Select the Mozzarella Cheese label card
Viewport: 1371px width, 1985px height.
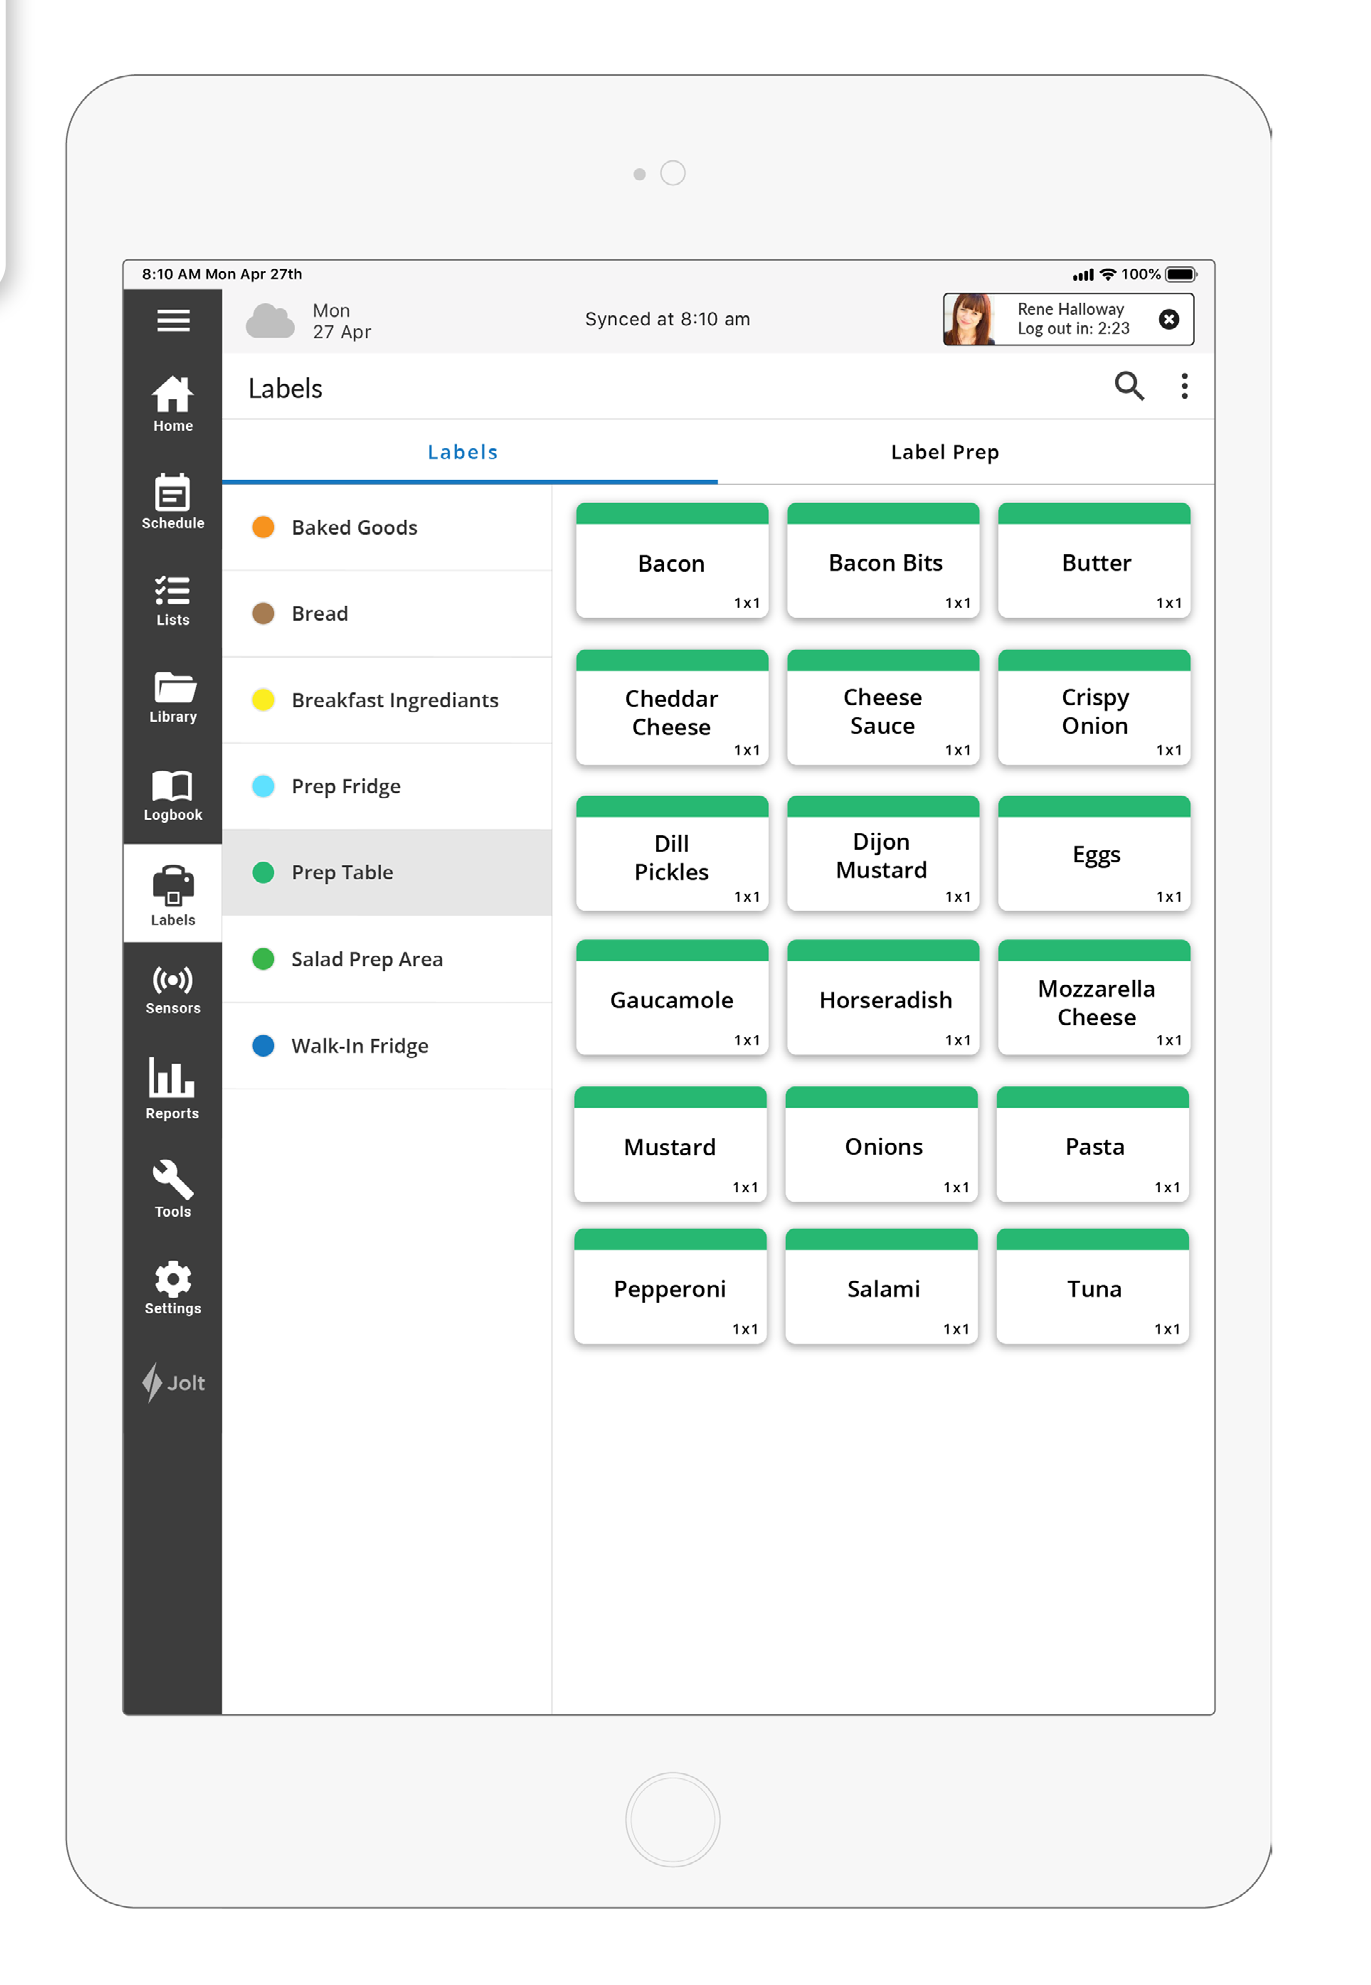tap(1094, 998)
